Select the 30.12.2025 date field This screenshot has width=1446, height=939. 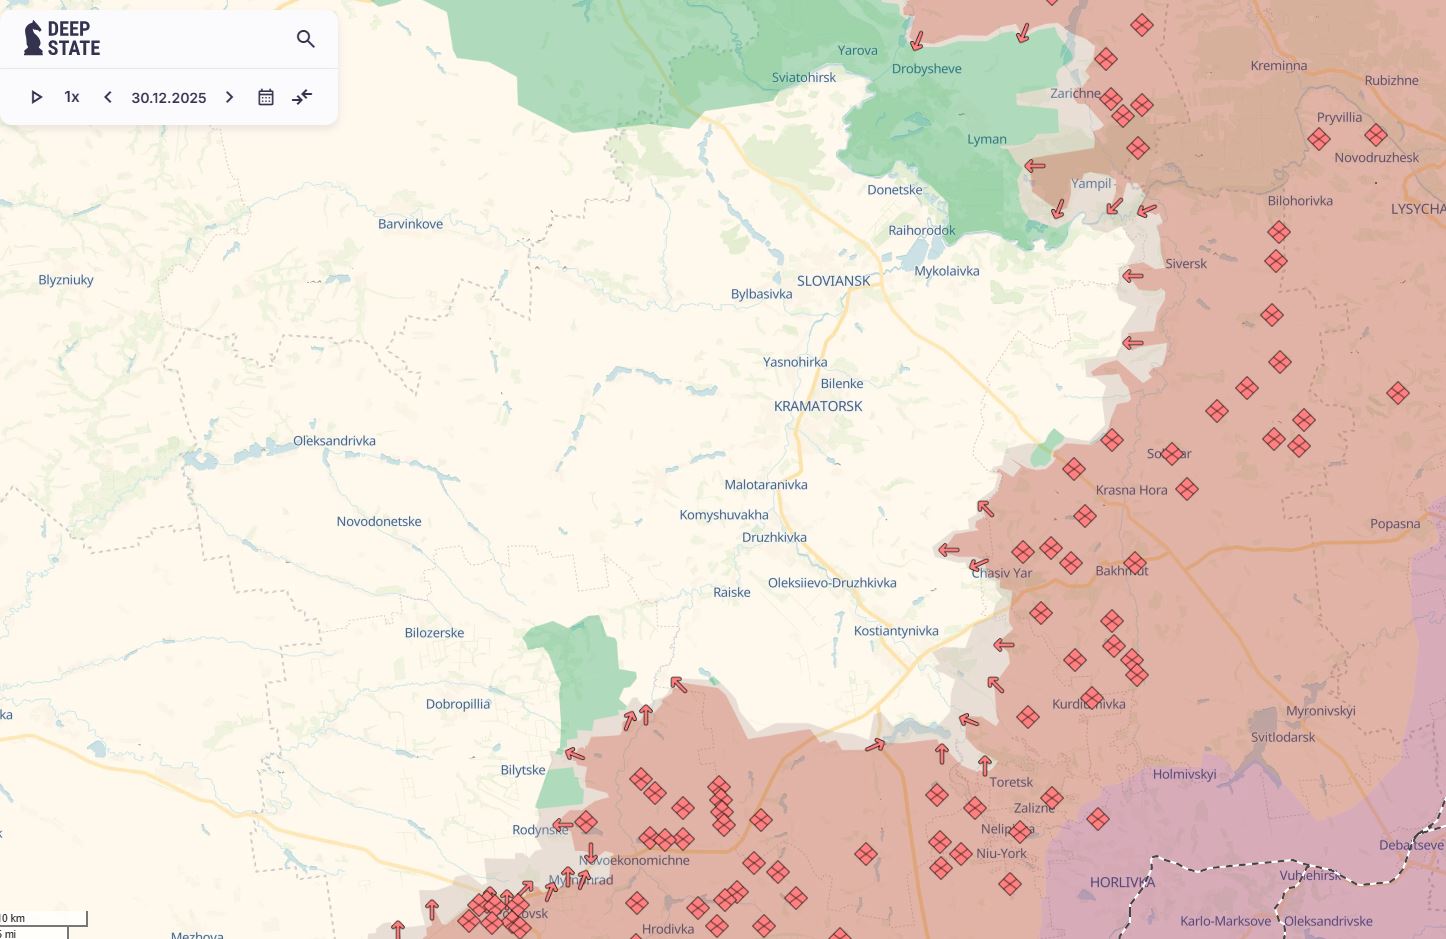[169, 98]
